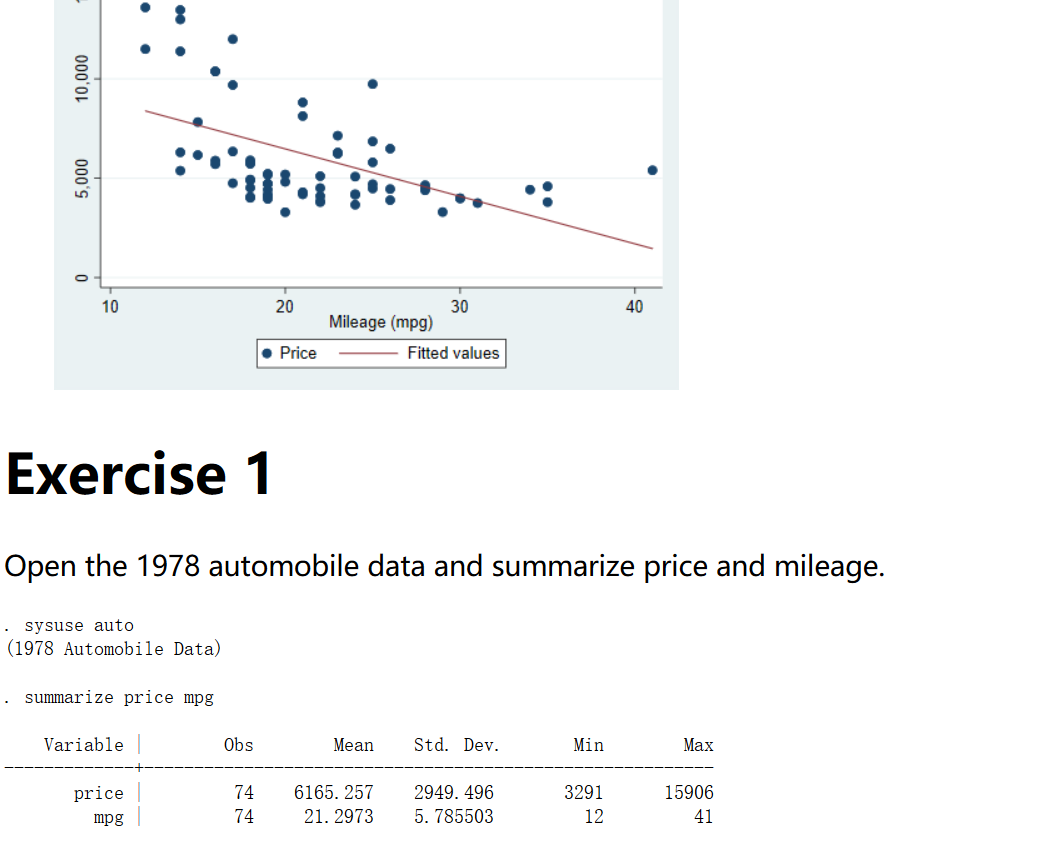This screenshot has height=846, width=1043.
Task: Click the rightmost data point near 40 mpg
Action: pyautogui.click(x=652, y=170)
